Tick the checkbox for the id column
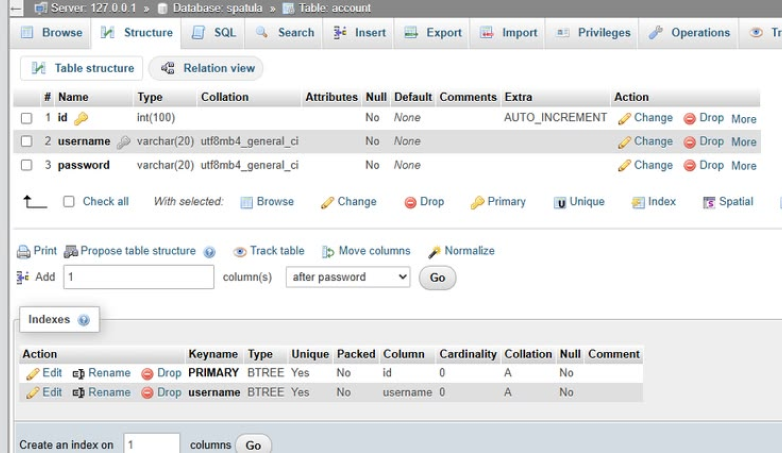The height and width of the screenshot is (453, 782). pos(26,118)
